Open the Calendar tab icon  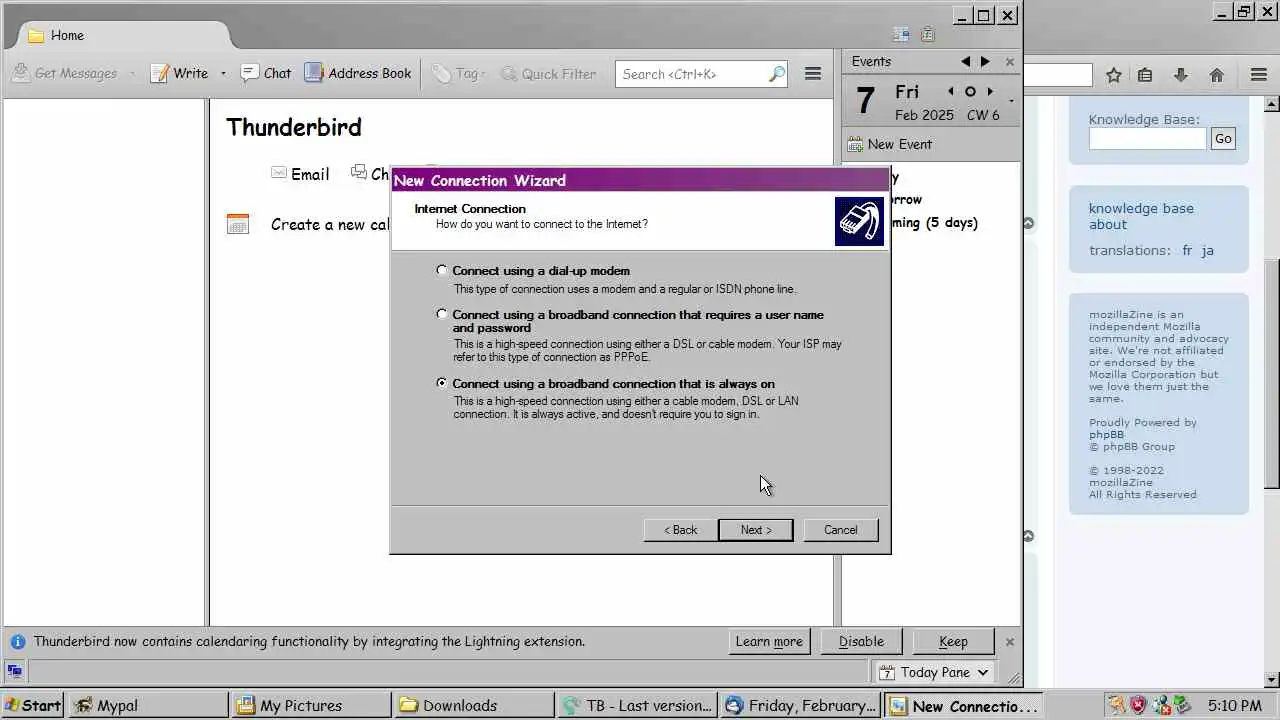tap(902, 34)
